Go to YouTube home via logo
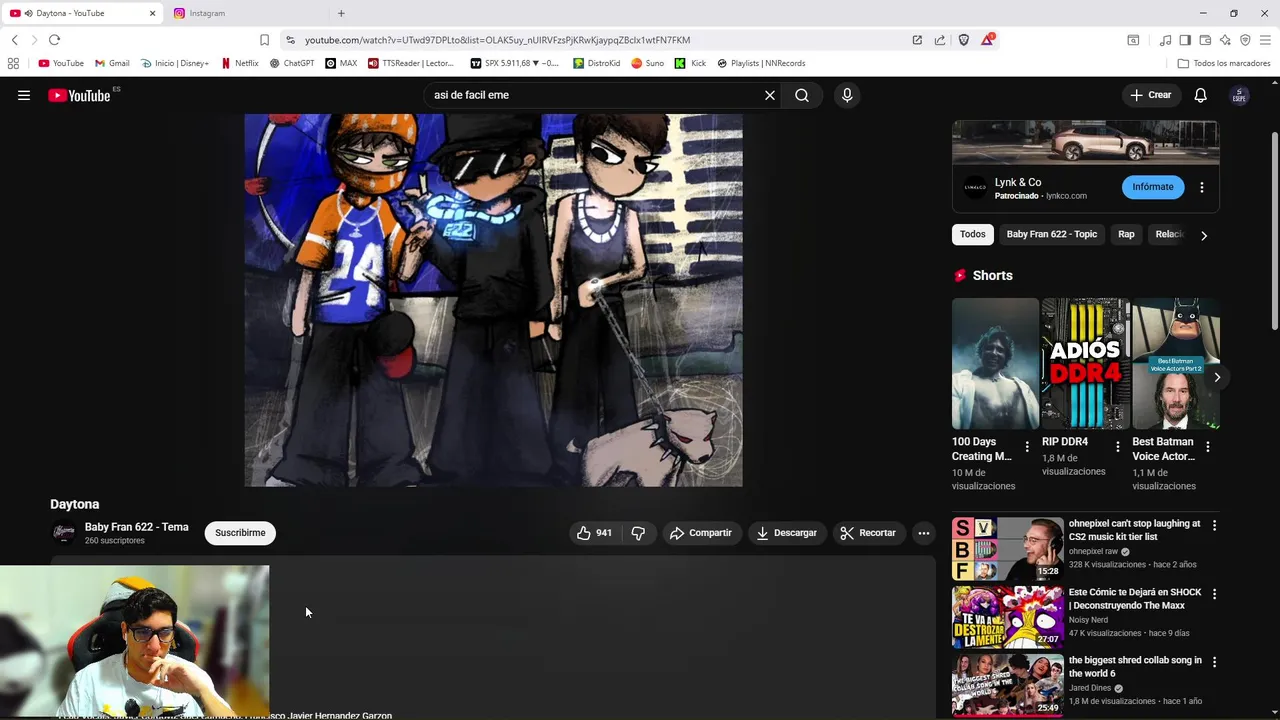This screenshot has height=720, width=1280. (79, 95)
